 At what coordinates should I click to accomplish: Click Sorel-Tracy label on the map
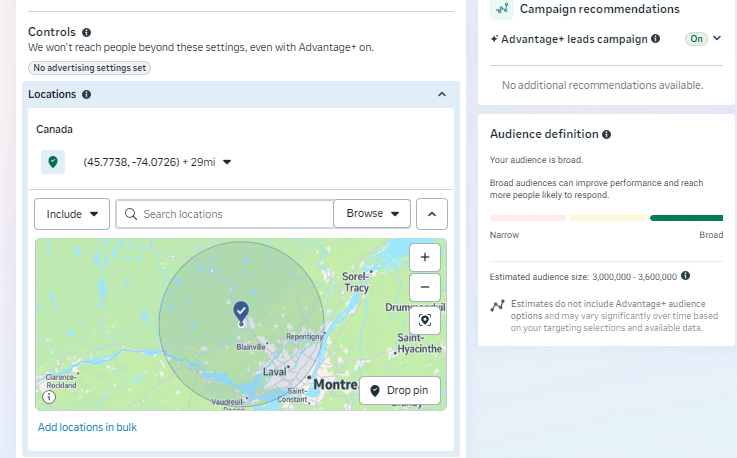356,282
